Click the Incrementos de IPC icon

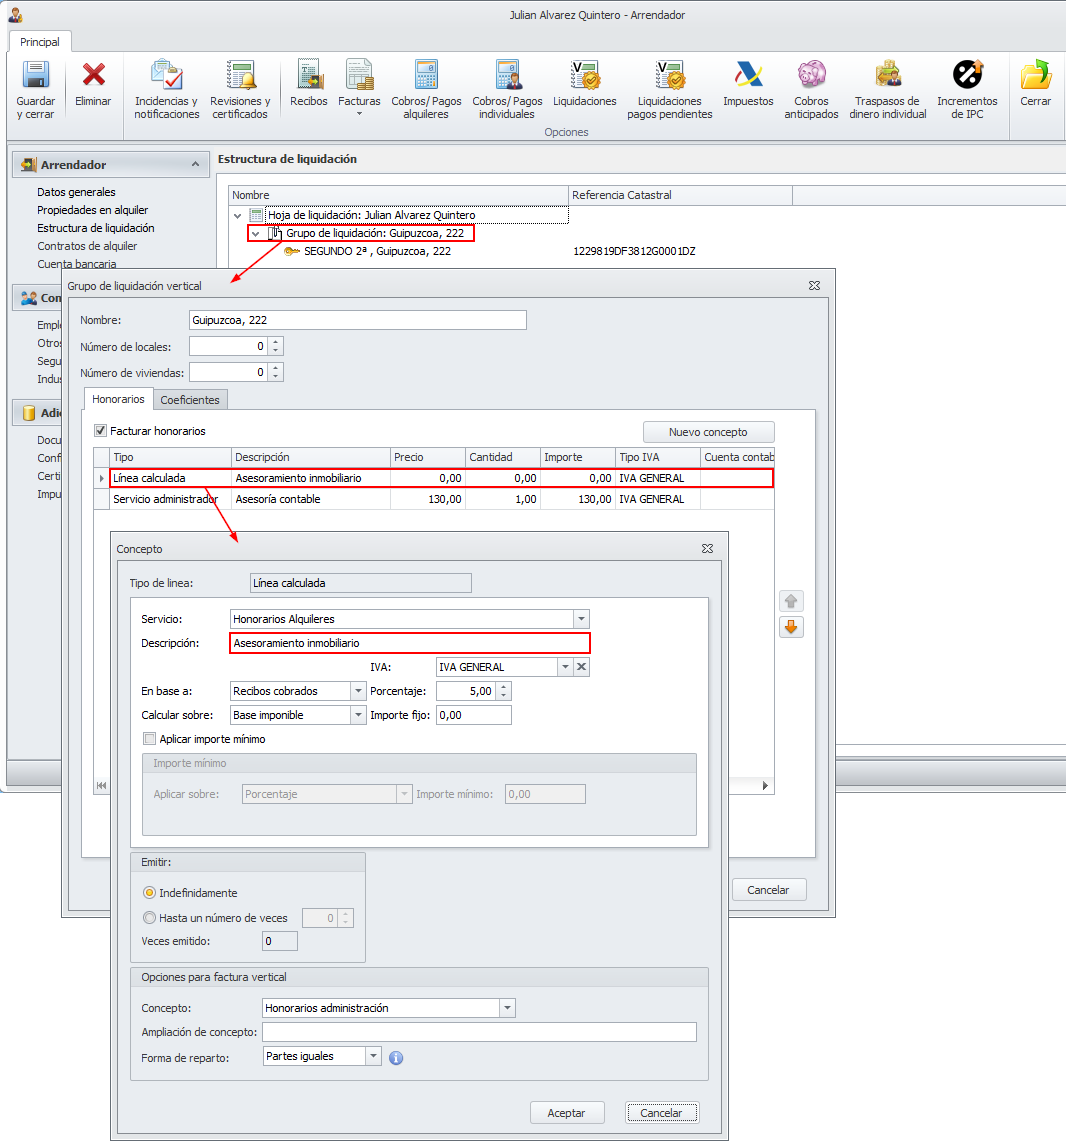pos(967,77)
